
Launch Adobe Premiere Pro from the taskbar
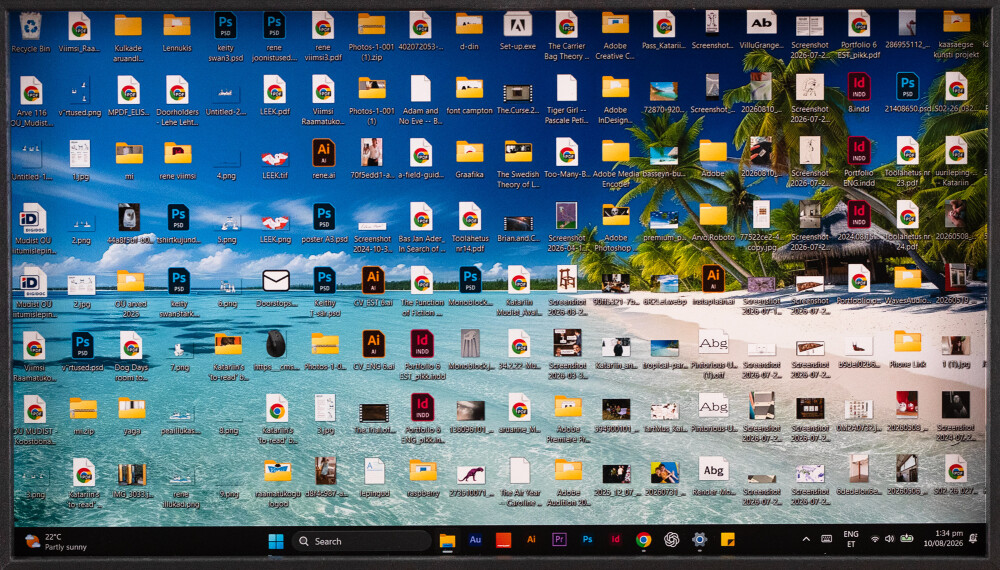click(559, 539)
